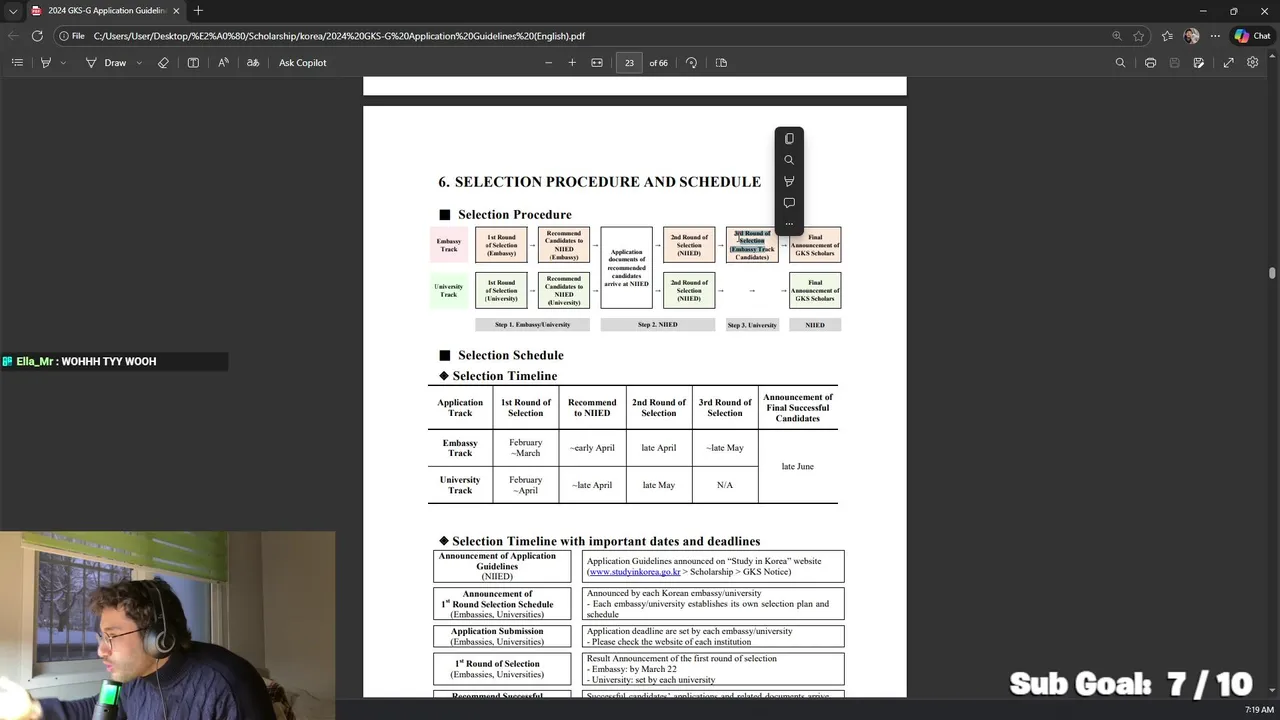Add comment to selected text
This screenshot has height=720, width=1280.
coord(789,203)
